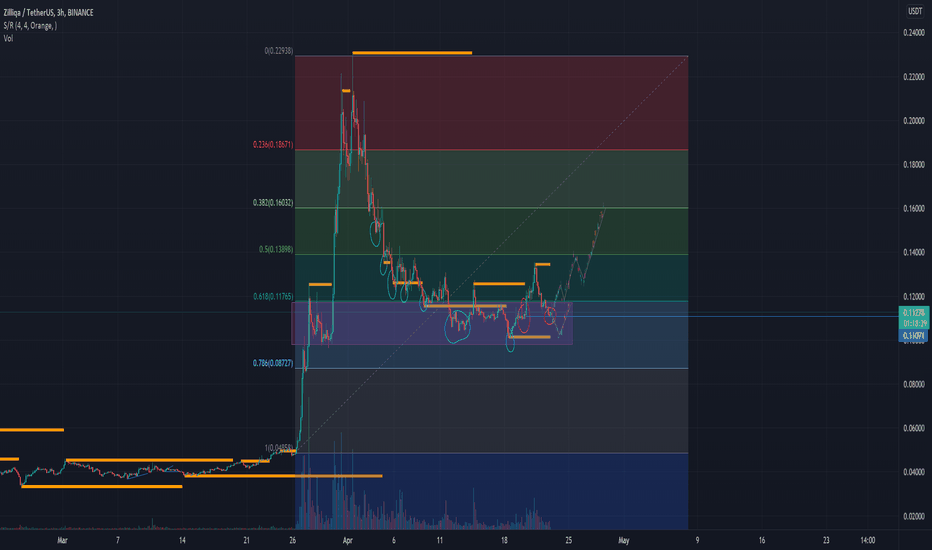Select the 0.5(0.13898) Fibonacci level label
The width and height of the screenshot is (932, 550).
click(x=276, y=250)
